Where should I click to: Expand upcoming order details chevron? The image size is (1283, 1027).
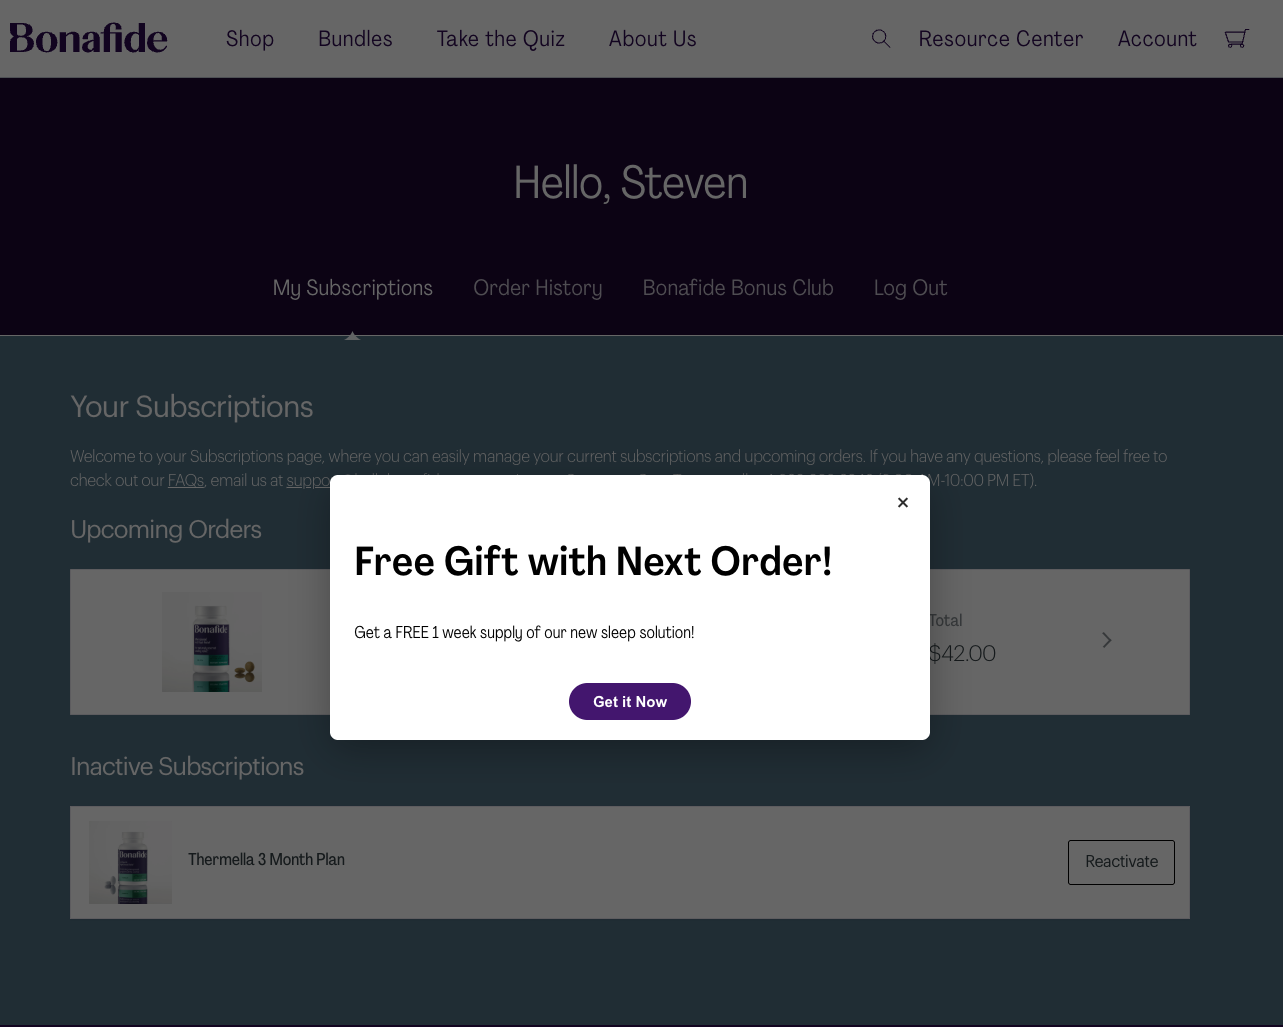tap(1106, 640)
